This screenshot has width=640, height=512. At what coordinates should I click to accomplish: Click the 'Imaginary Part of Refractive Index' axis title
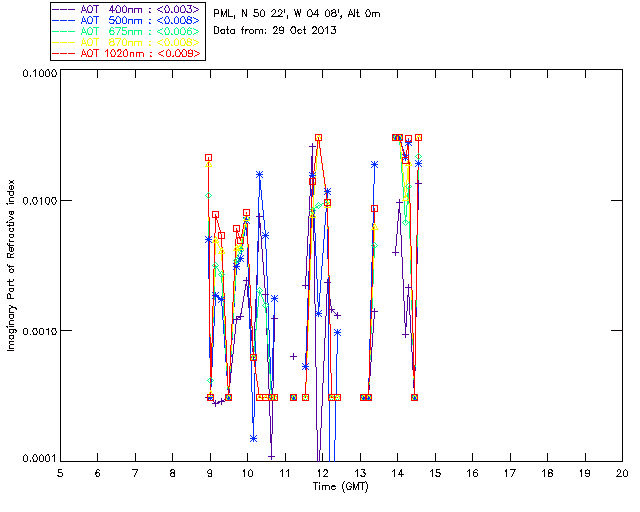pos(11,265)
